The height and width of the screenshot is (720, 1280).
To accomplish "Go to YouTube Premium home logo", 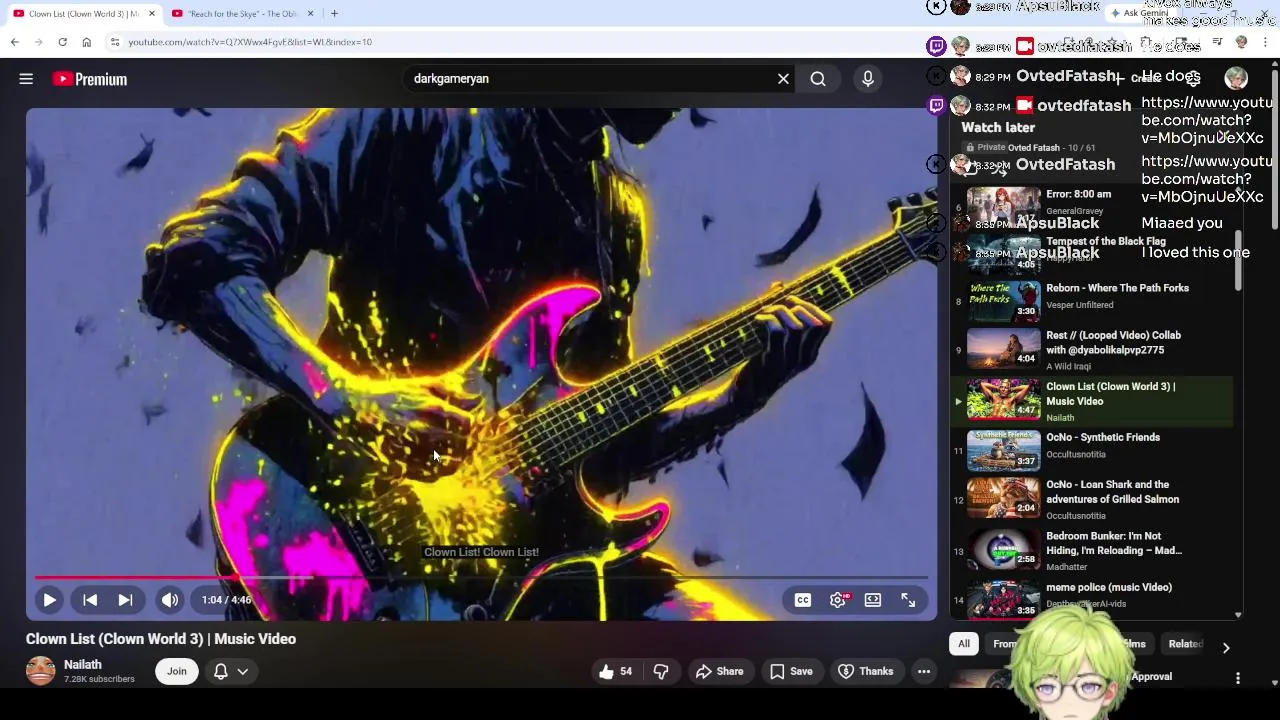I will [x=90, y=79].
